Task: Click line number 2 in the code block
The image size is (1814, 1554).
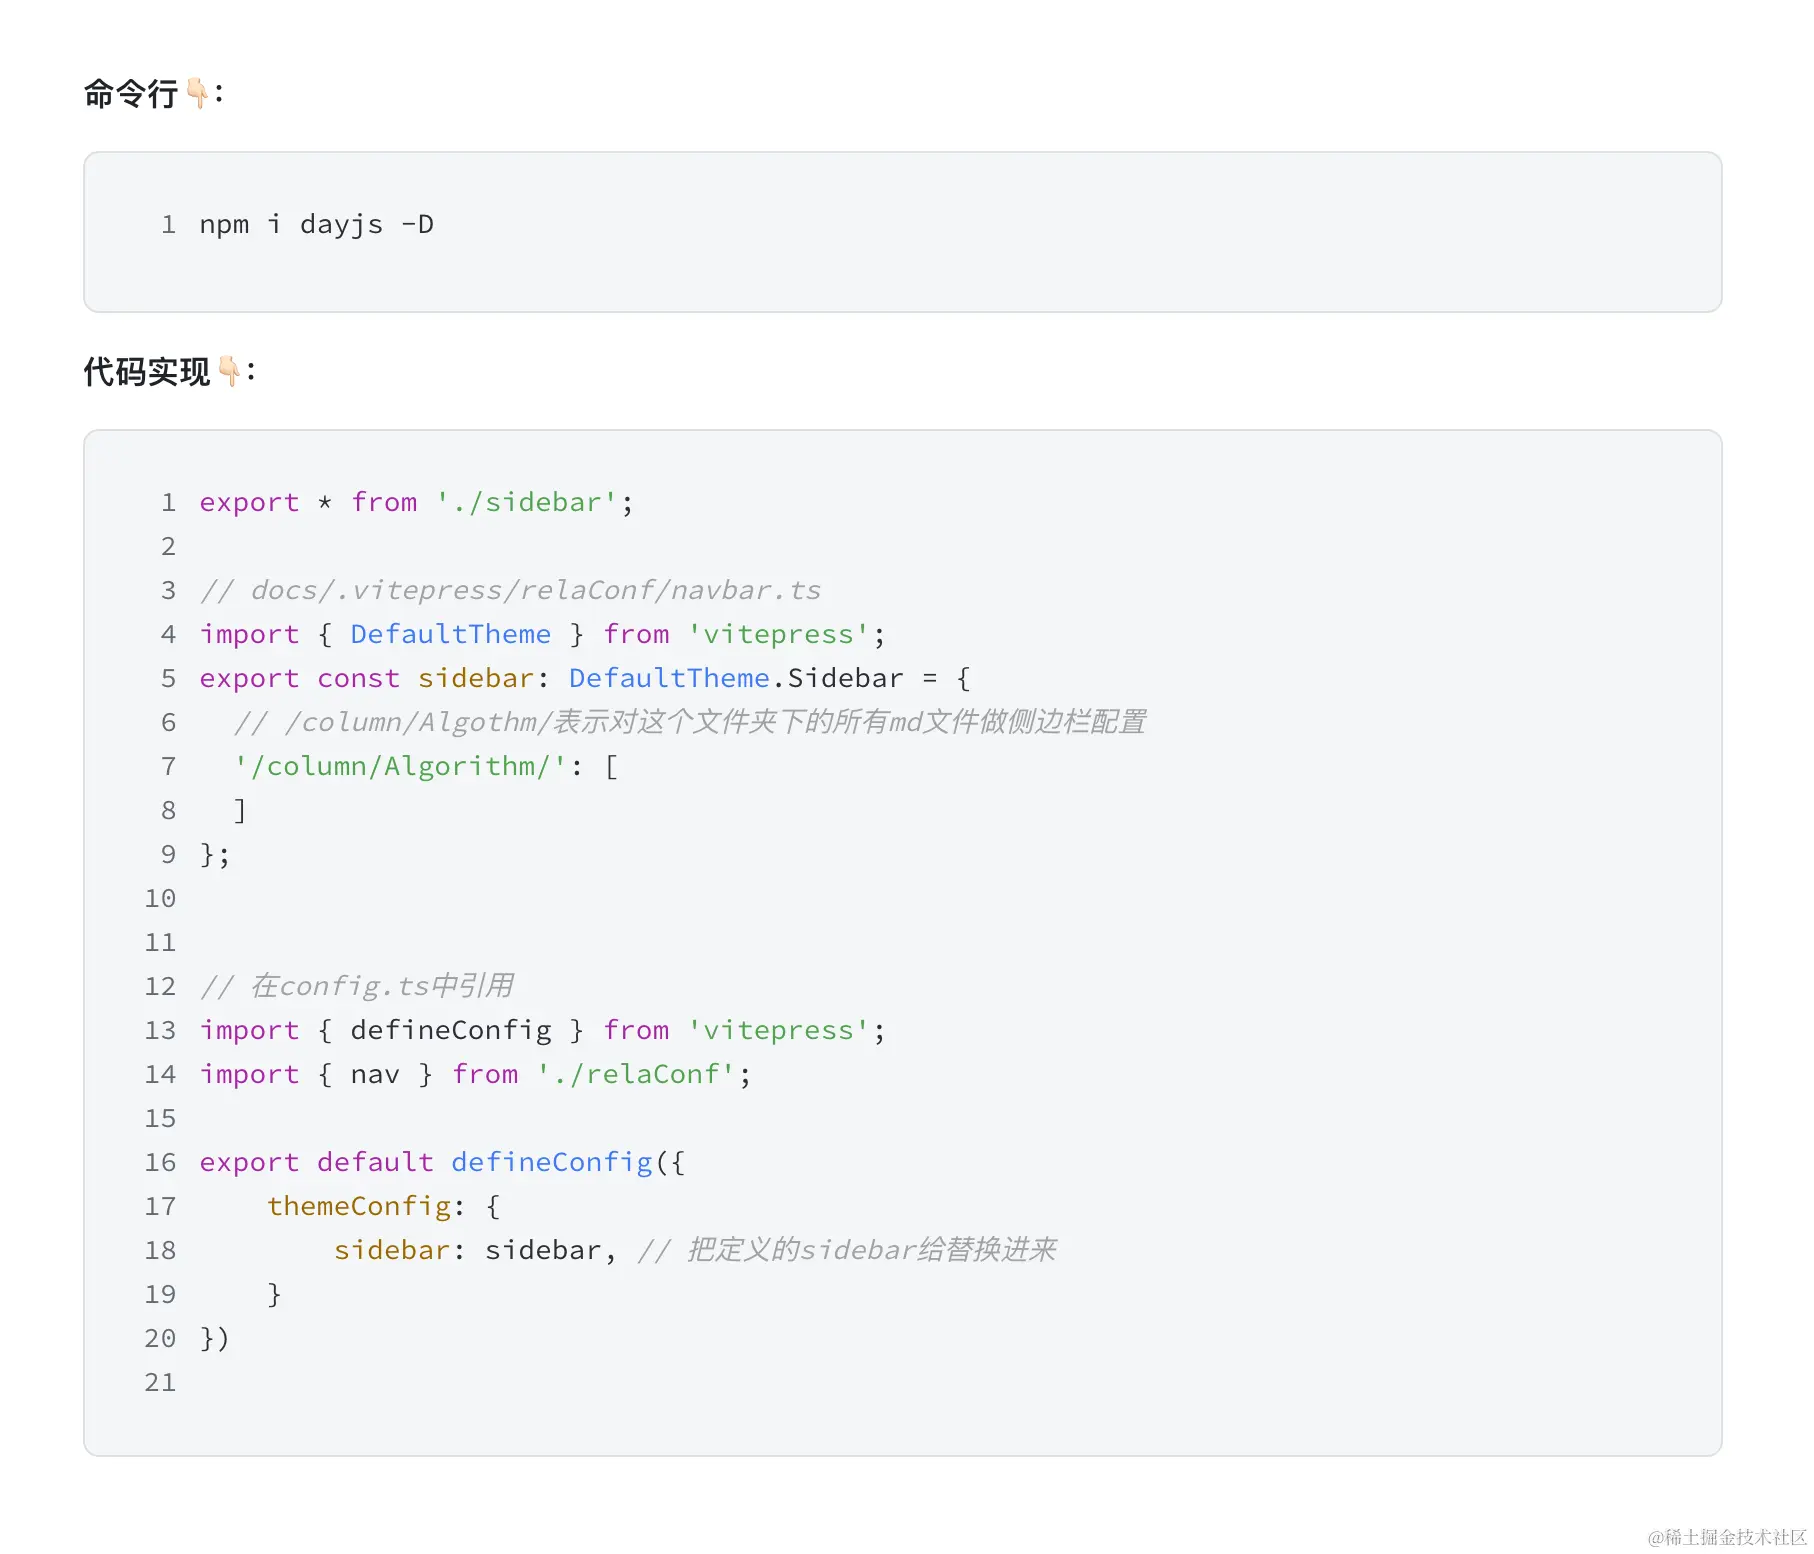Action: click(x=168, y=546)
